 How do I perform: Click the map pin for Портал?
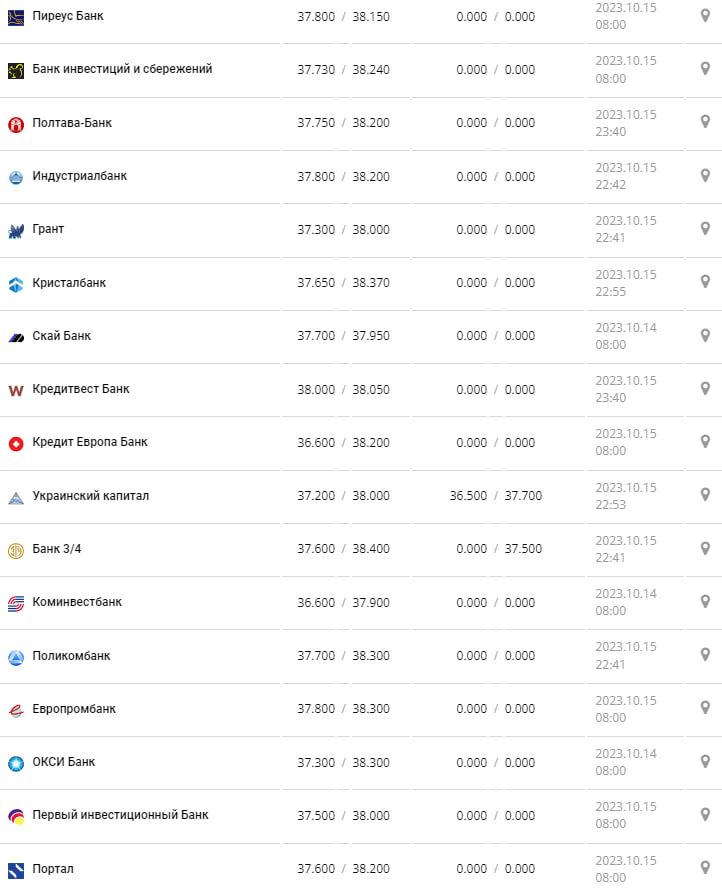pyautogui.click(x=705, y=869)
